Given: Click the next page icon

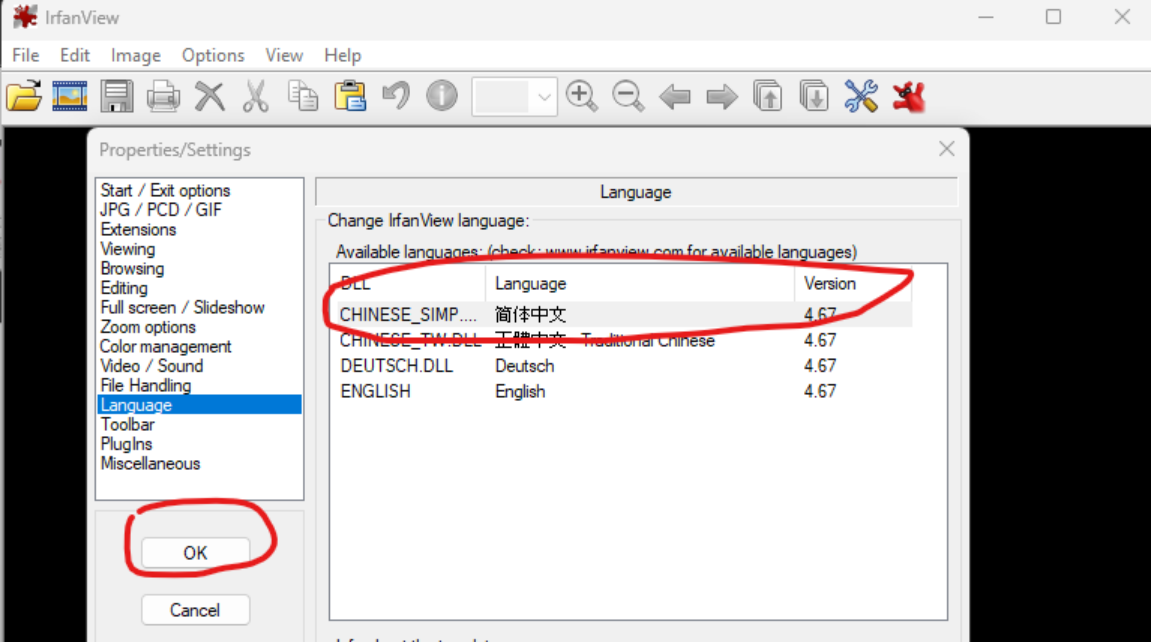Looking at the screenshot, I should click(x=814, y=96).
